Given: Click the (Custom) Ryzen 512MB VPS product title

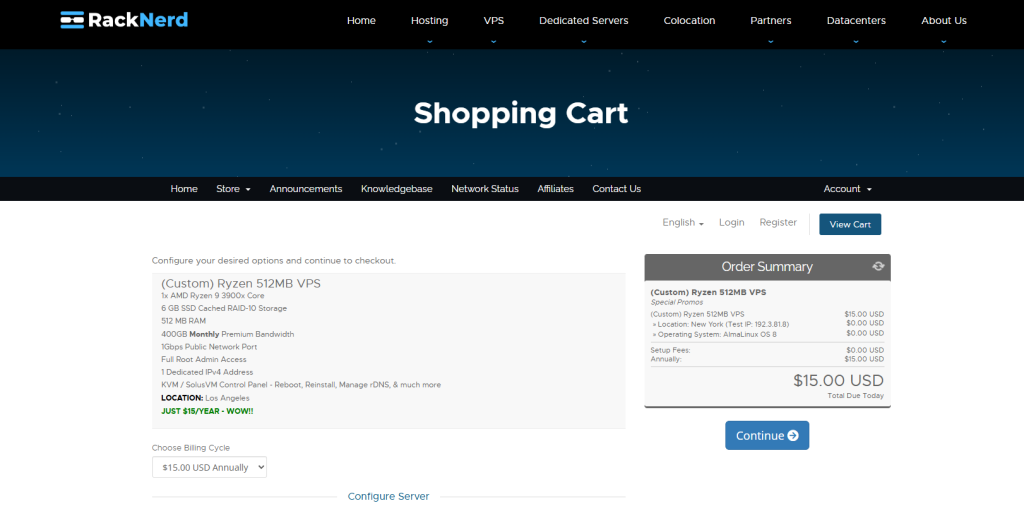Looking at the screenshot, I should tap(240, 284).
